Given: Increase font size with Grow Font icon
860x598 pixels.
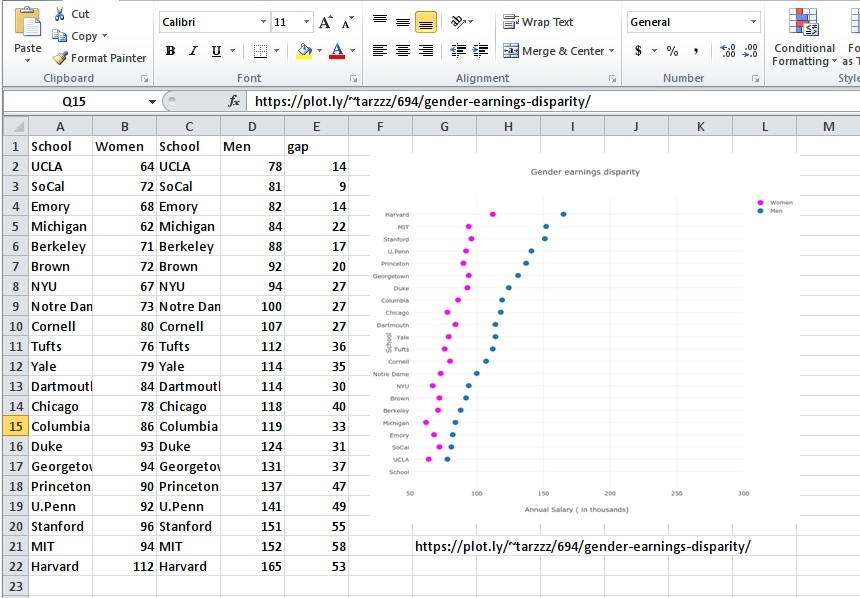Looking at the screenshot, I should coord(325,22).
